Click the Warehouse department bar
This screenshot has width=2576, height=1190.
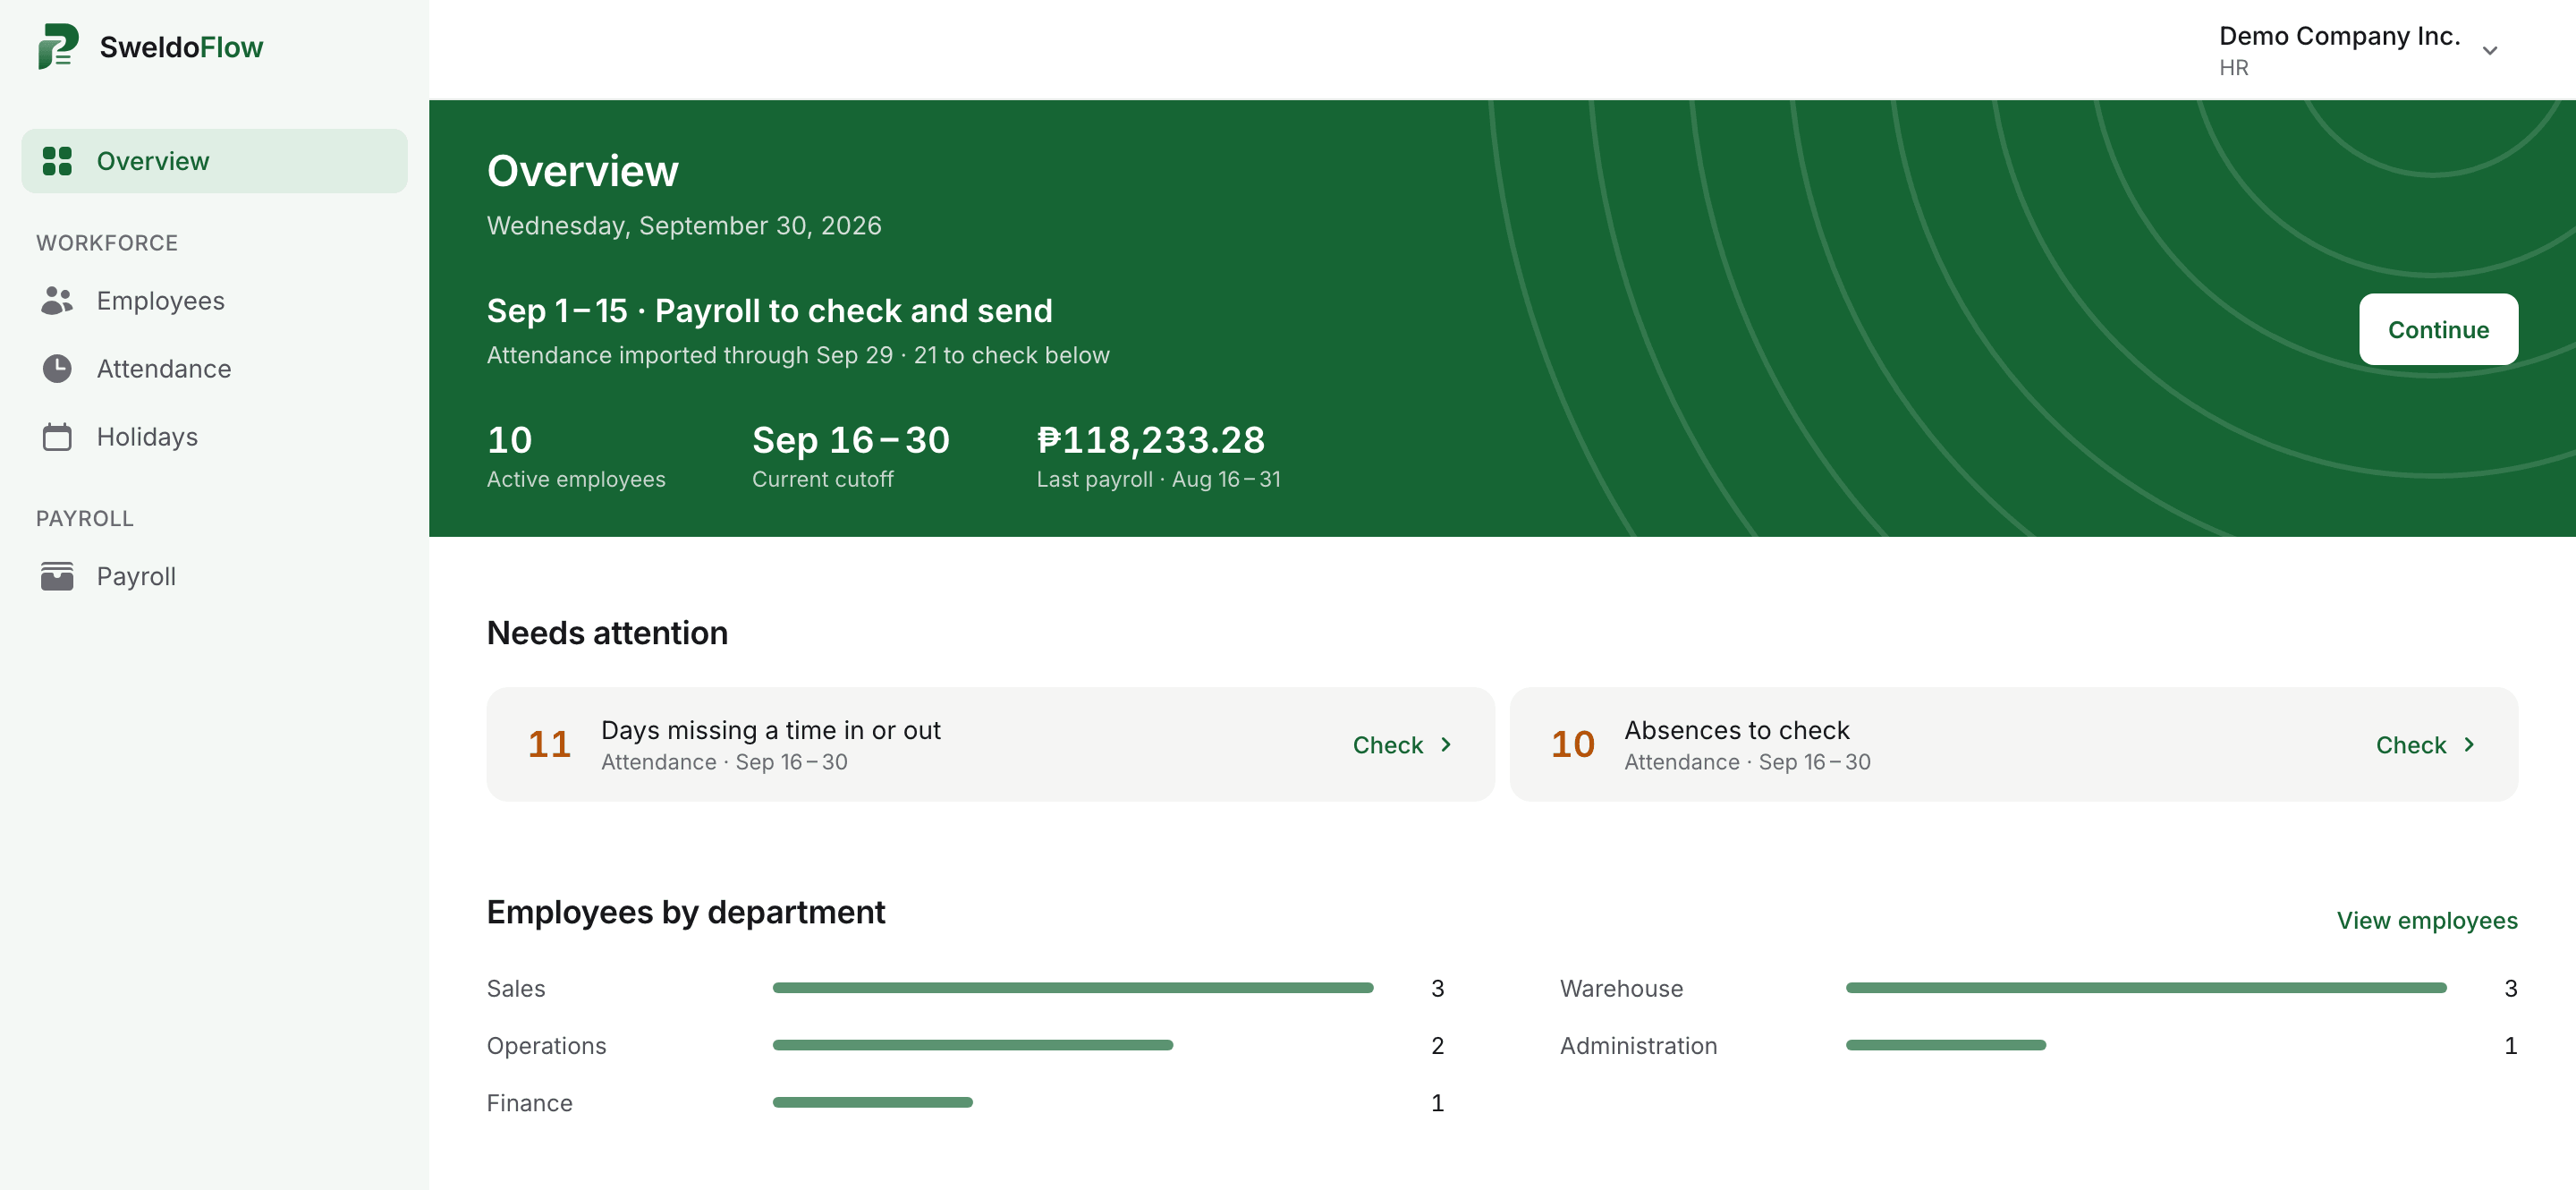pyautogui.click(x=2145, y=988)
